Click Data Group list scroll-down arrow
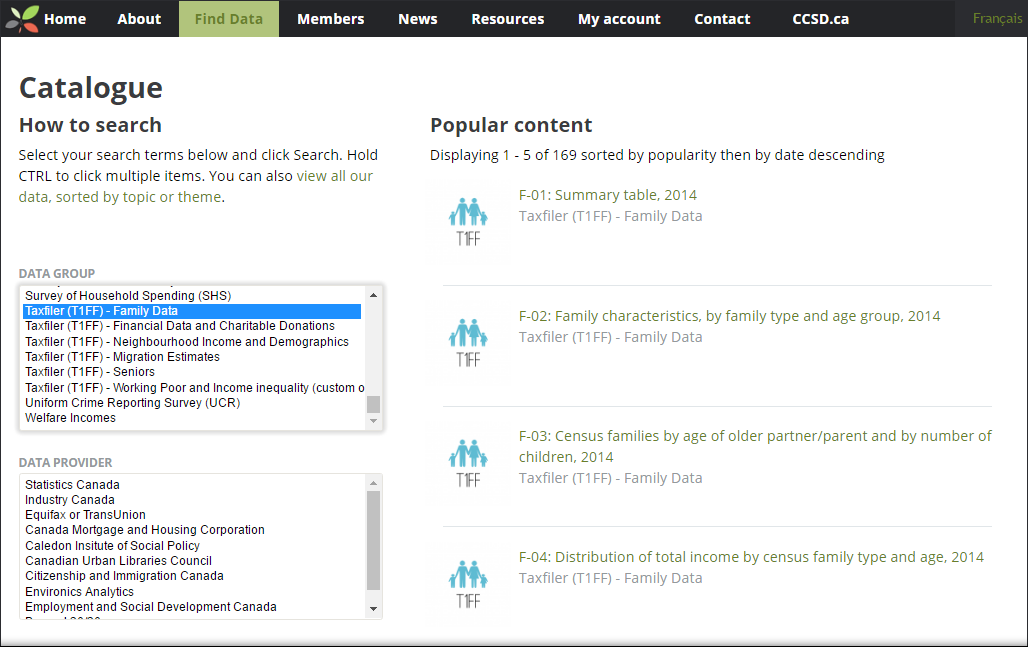Viewport: 1028px width, 647px height. point(373,421)
